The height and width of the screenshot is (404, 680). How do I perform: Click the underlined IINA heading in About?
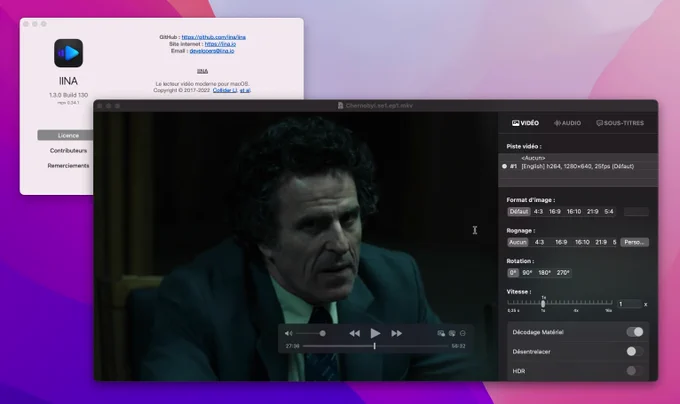coord(203,71)
